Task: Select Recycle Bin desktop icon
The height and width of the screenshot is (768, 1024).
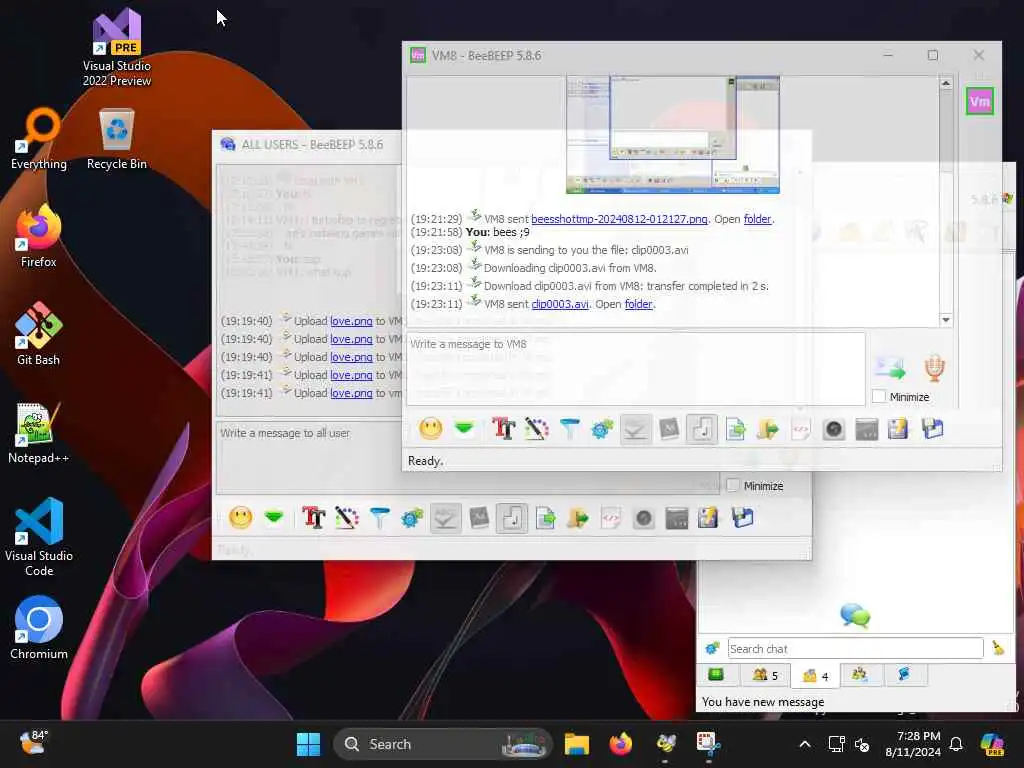Action: point(117,139)
